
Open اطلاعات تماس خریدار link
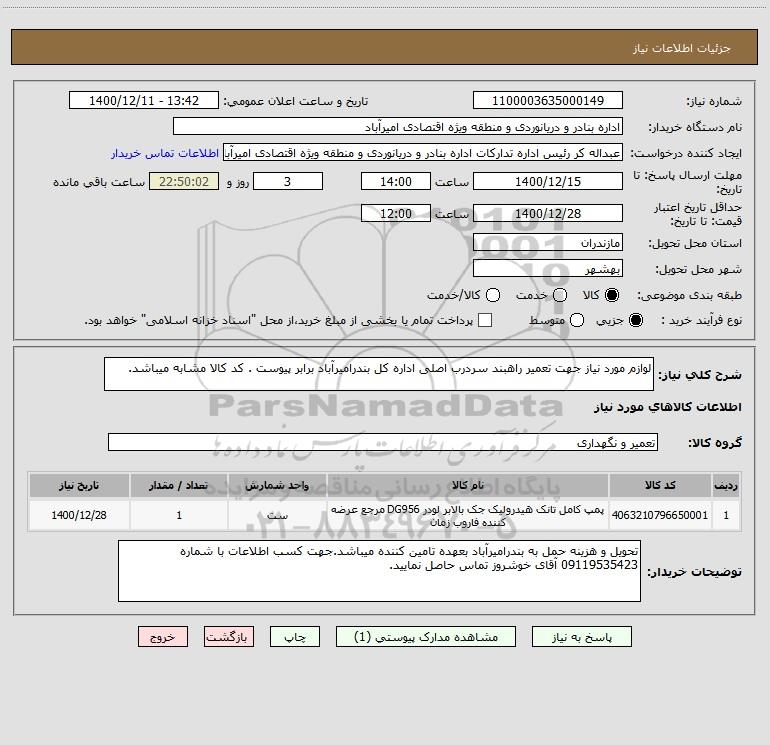click(165, 153)
